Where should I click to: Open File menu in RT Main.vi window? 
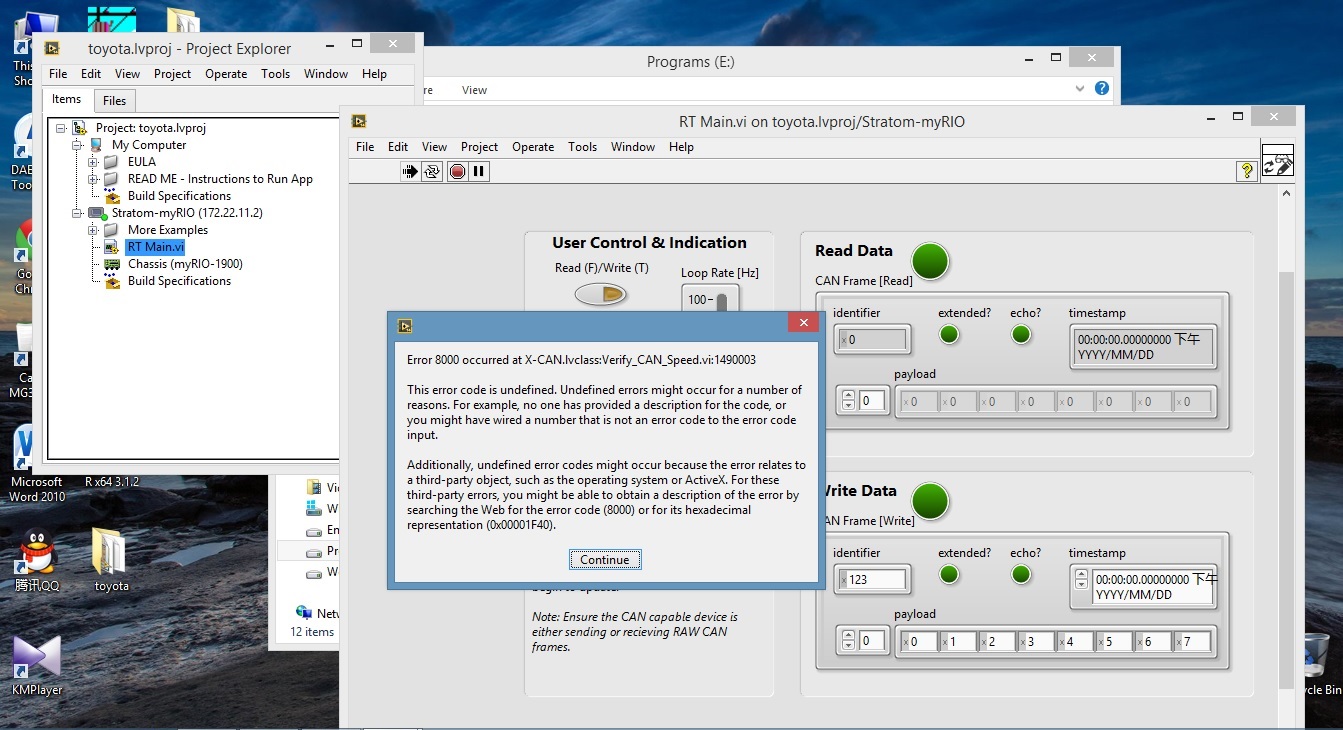click(365, 147)
